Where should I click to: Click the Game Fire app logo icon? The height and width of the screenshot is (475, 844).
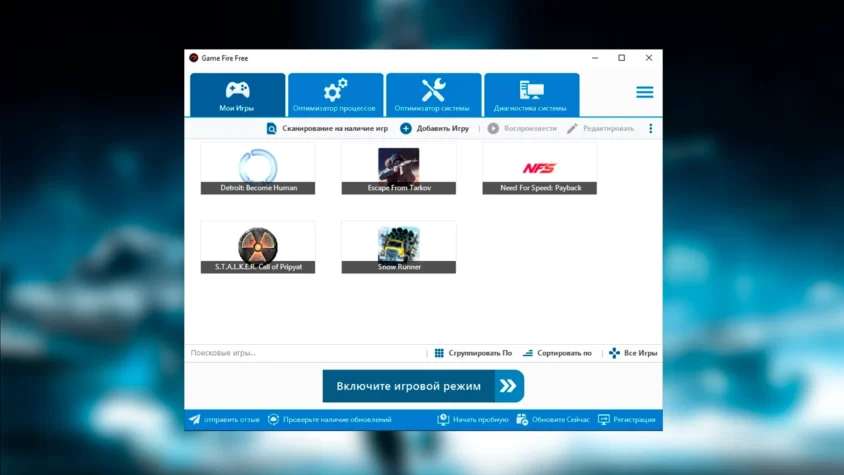(194, 58)
